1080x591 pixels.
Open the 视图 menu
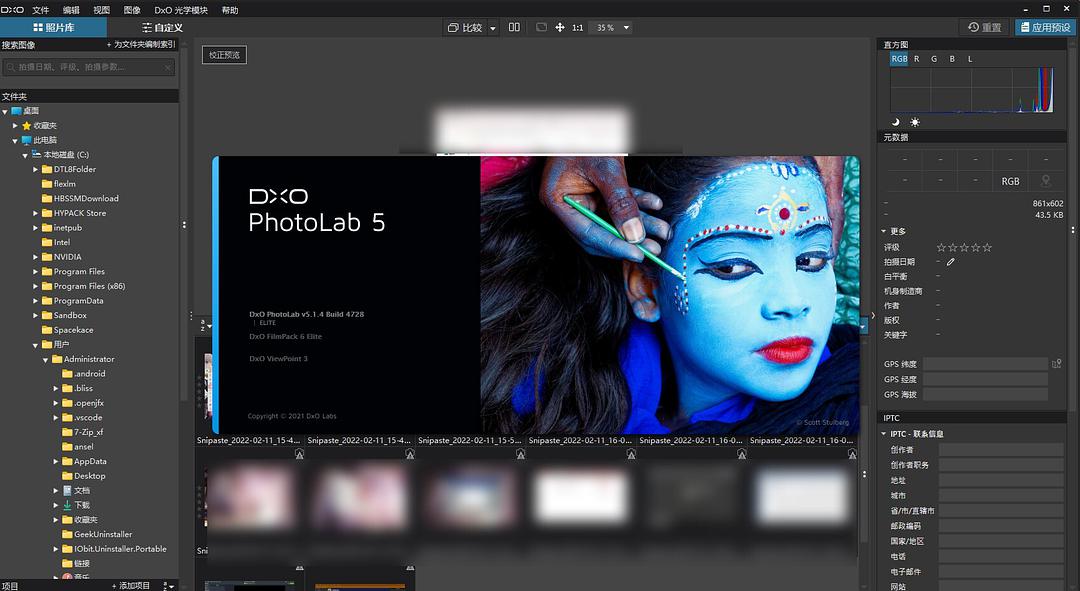(x=101, y=10)
